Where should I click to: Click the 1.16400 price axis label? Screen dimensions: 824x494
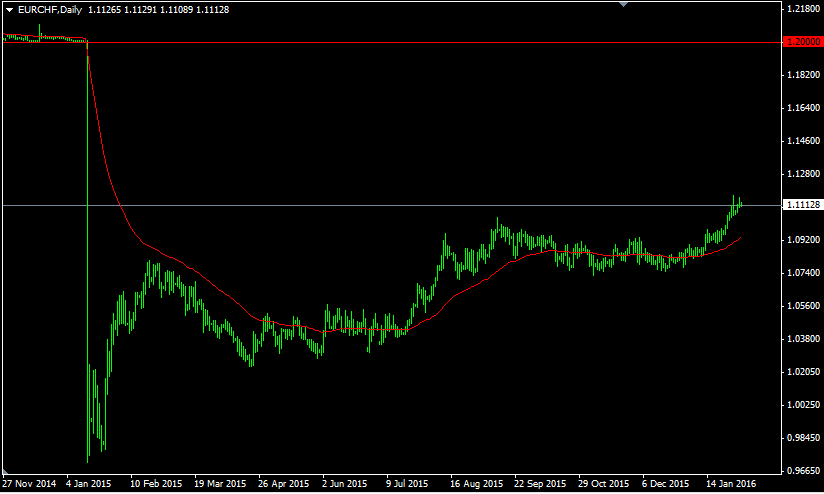tap(803, 108)
